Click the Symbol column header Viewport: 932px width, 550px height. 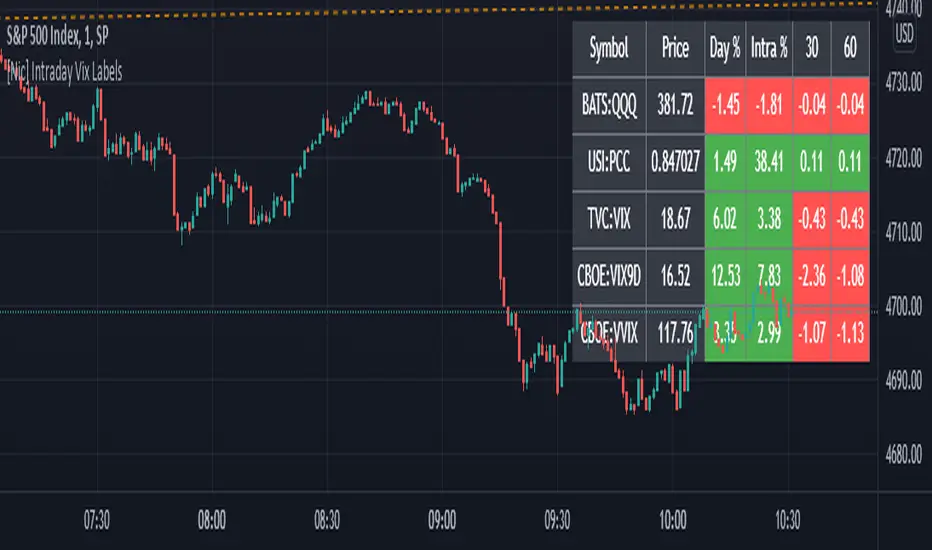(609, 47)
